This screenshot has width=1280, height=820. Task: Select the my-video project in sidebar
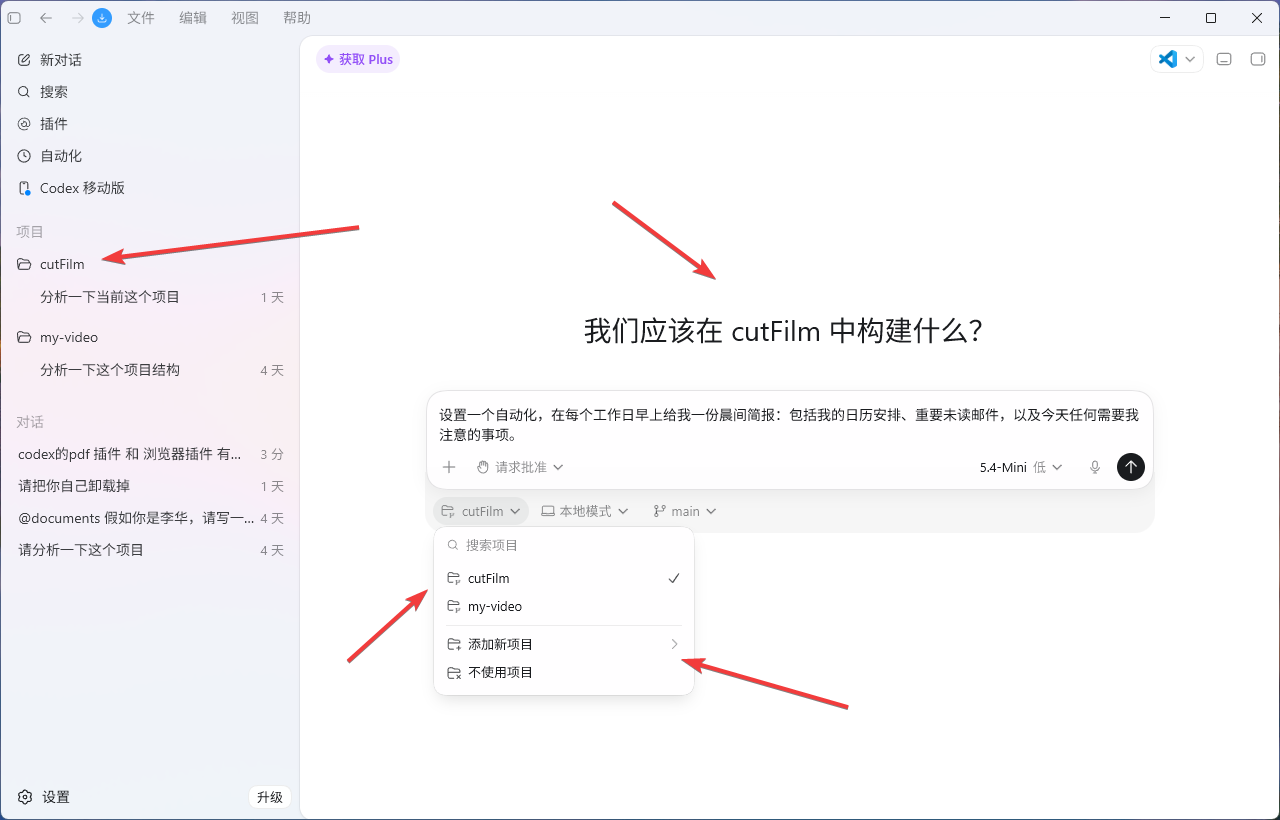point(150,337)
